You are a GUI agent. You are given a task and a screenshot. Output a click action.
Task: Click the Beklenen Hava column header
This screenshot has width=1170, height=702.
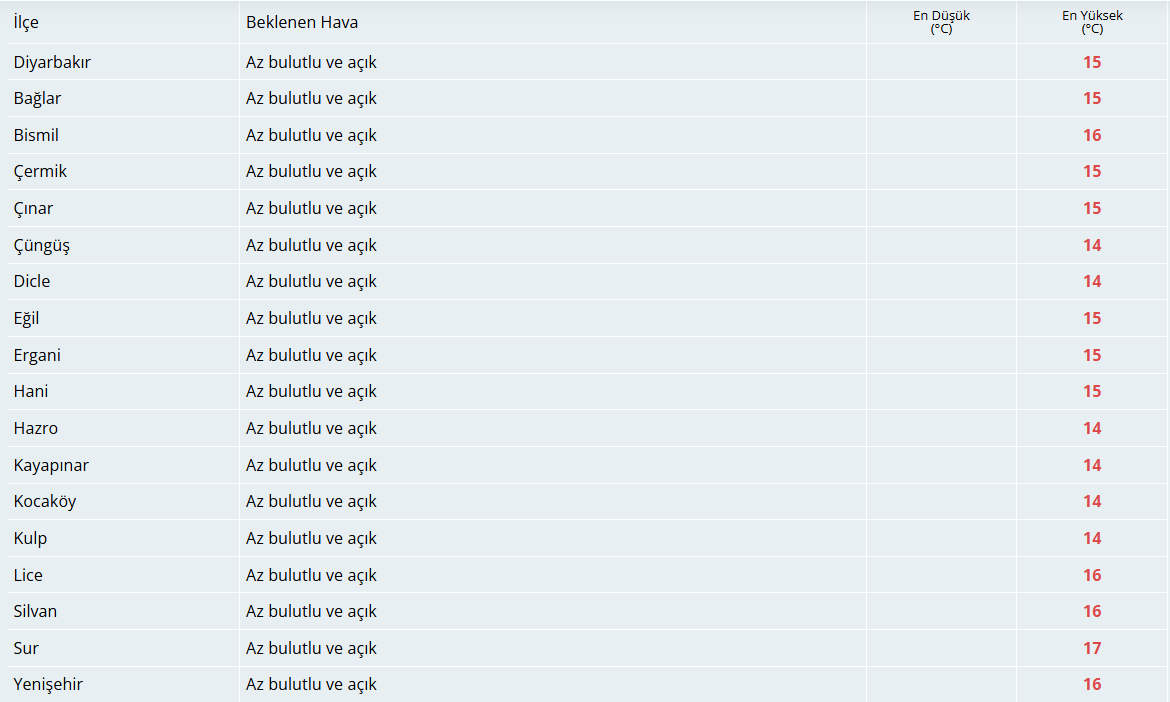(302, 22)
